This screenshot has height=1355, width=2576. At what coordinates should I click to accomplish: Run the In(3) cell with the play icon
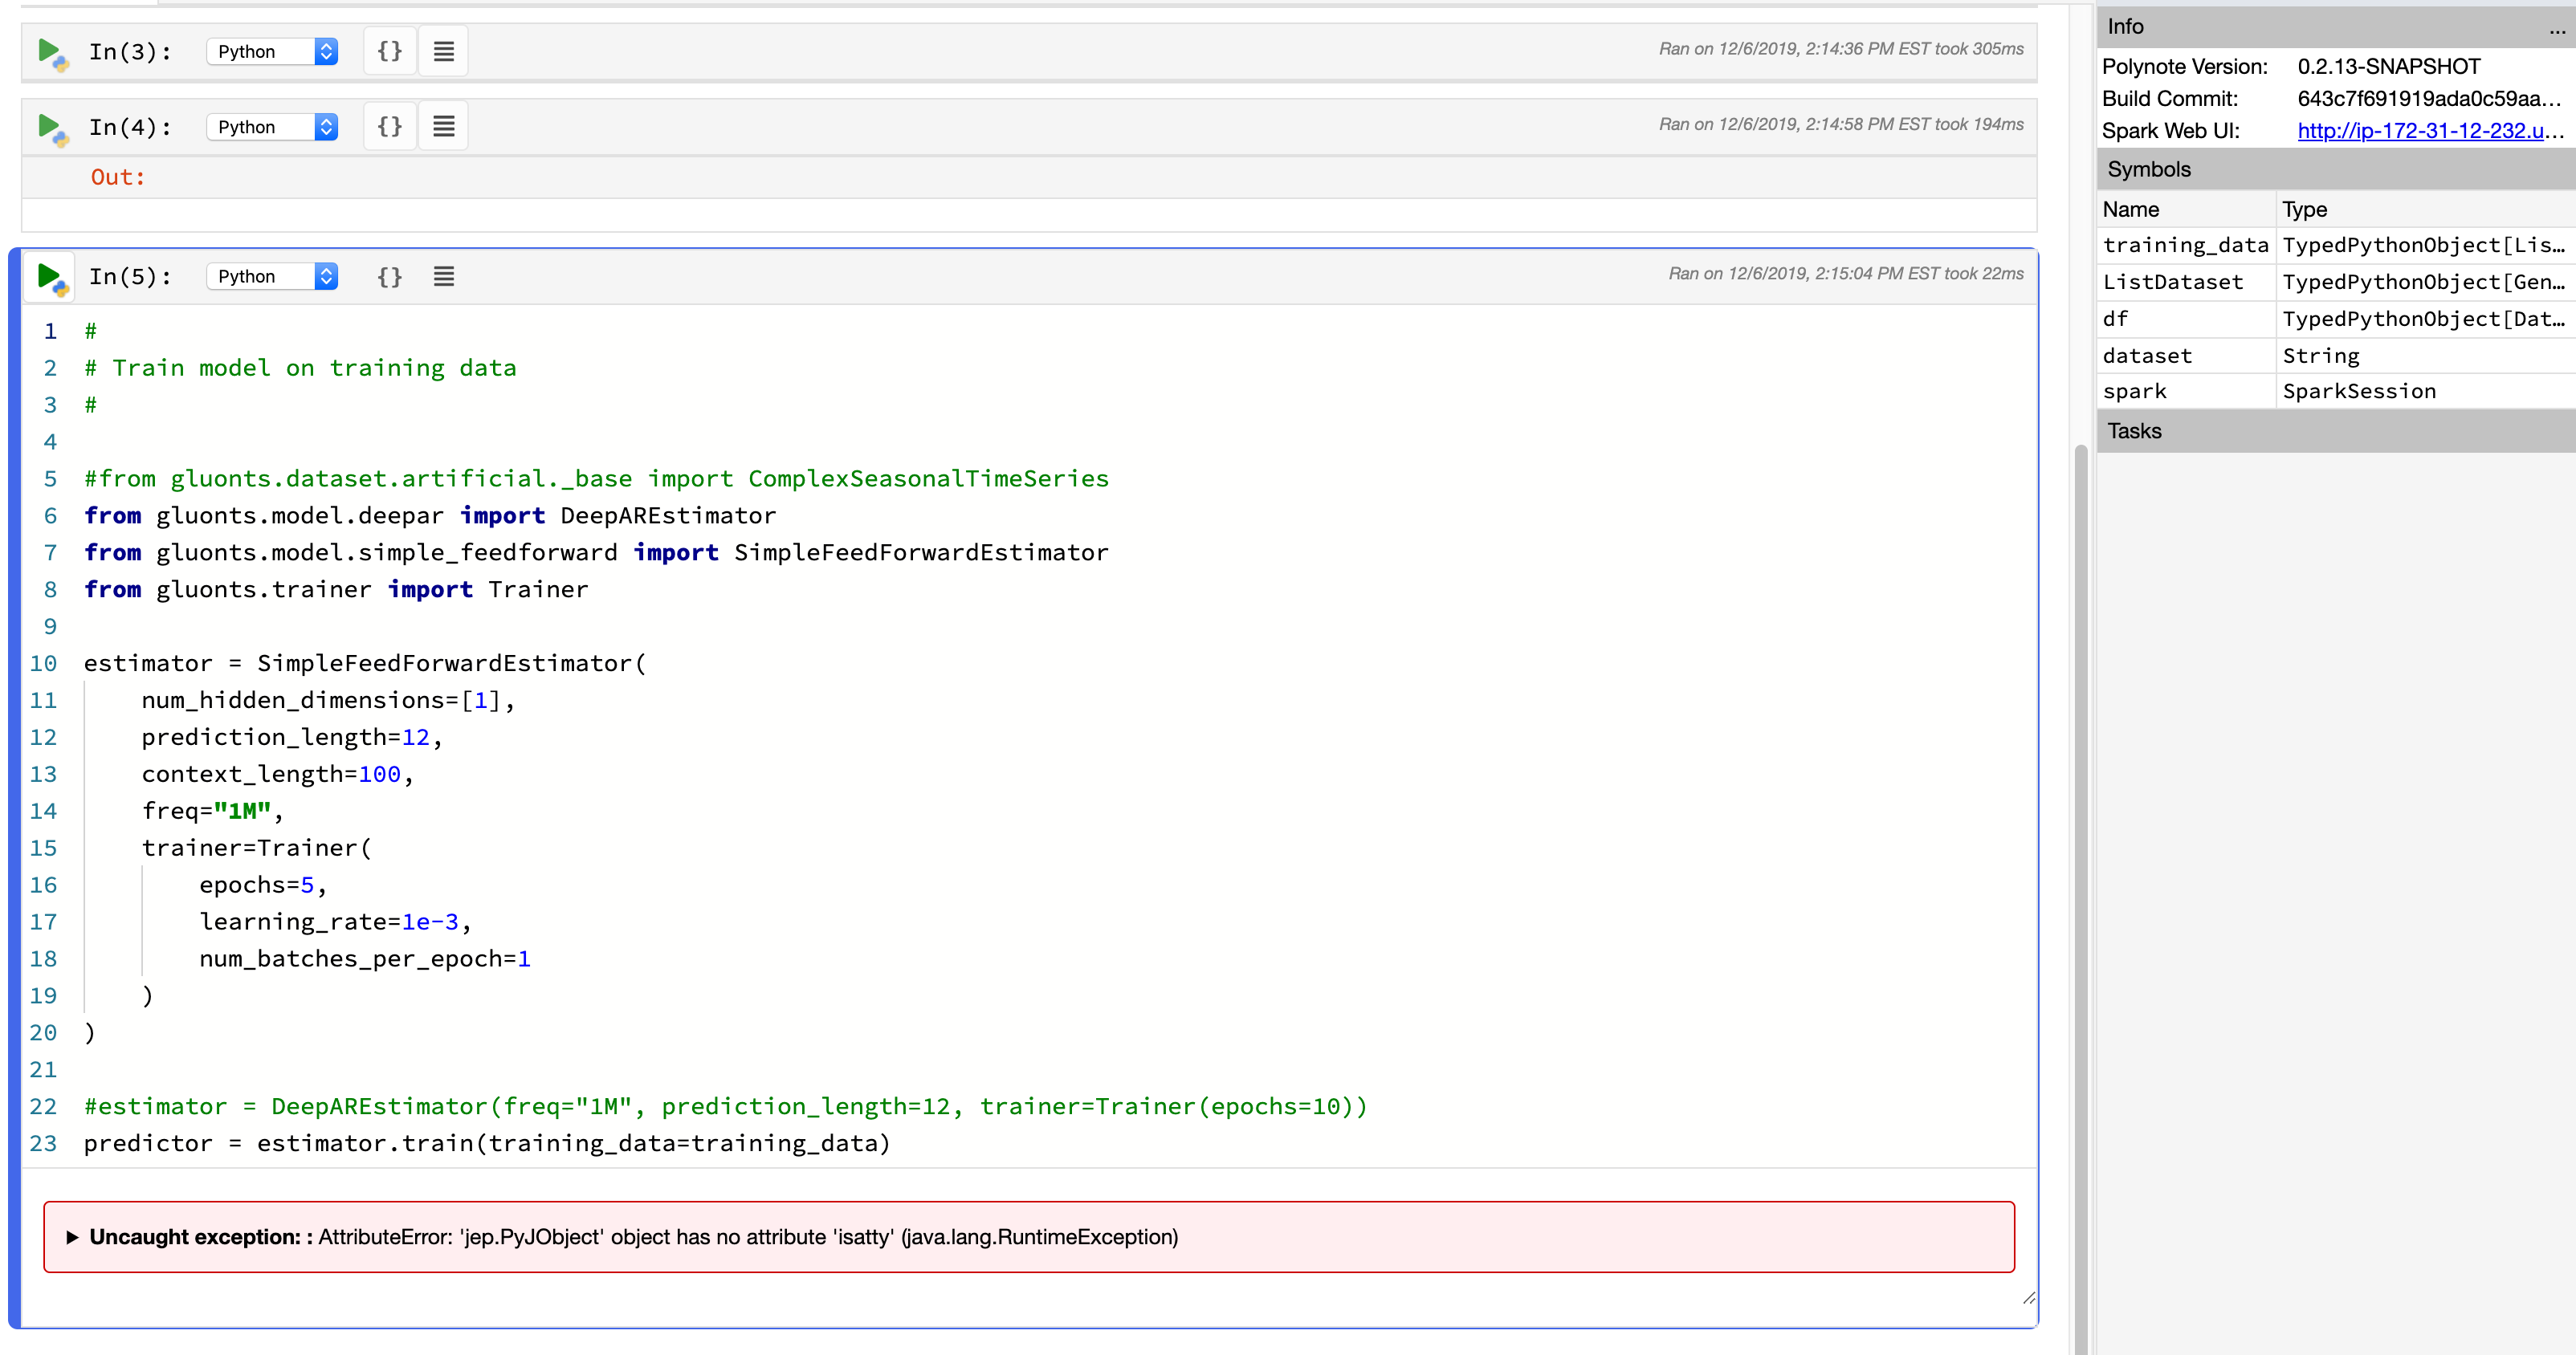point(49,50)
